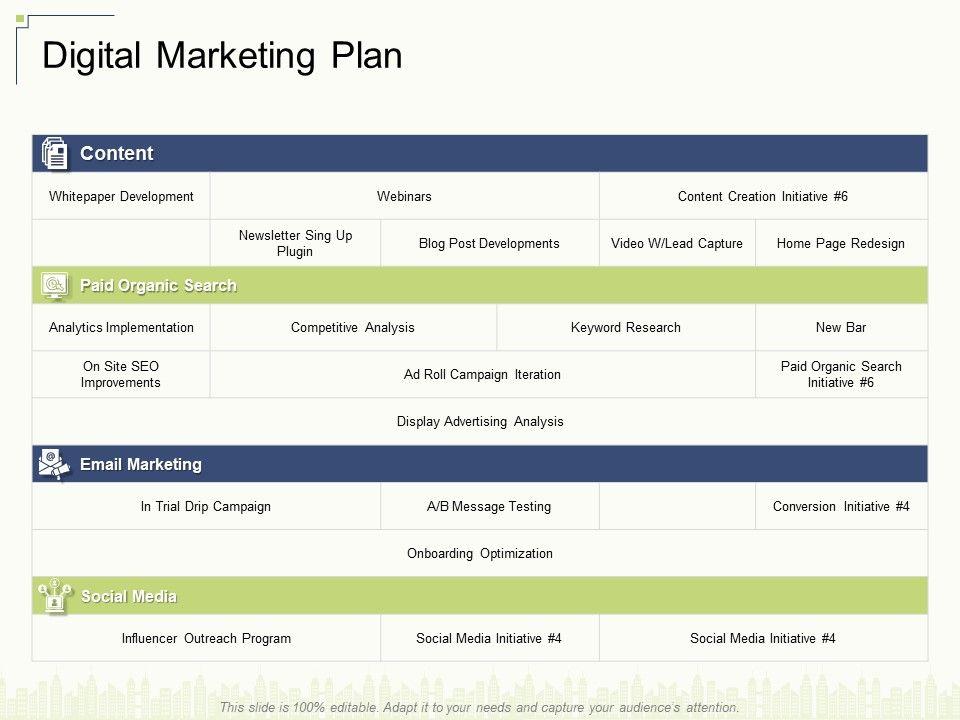This screenshot has height=720, width=960.
Task: Click the Content section documents icon
Action: (x=55, y=154)
